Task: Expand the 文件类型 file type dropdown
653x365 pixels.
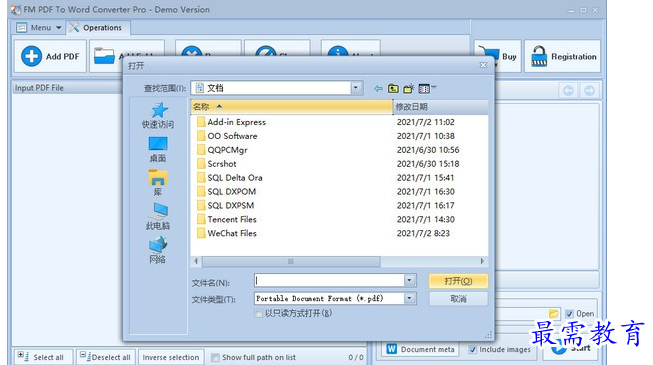Action: tap(410, 298)
